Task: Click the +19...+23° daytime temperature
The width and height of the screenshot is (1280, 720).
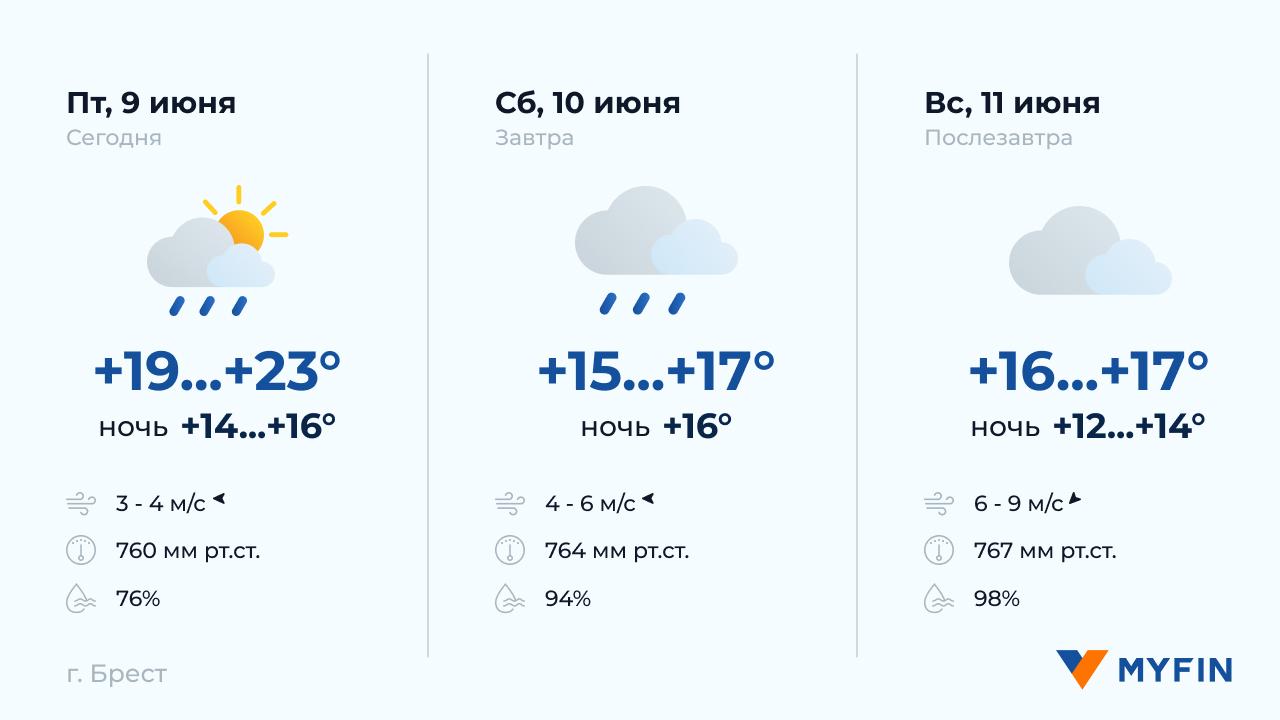Action: (x=217, y=372)
